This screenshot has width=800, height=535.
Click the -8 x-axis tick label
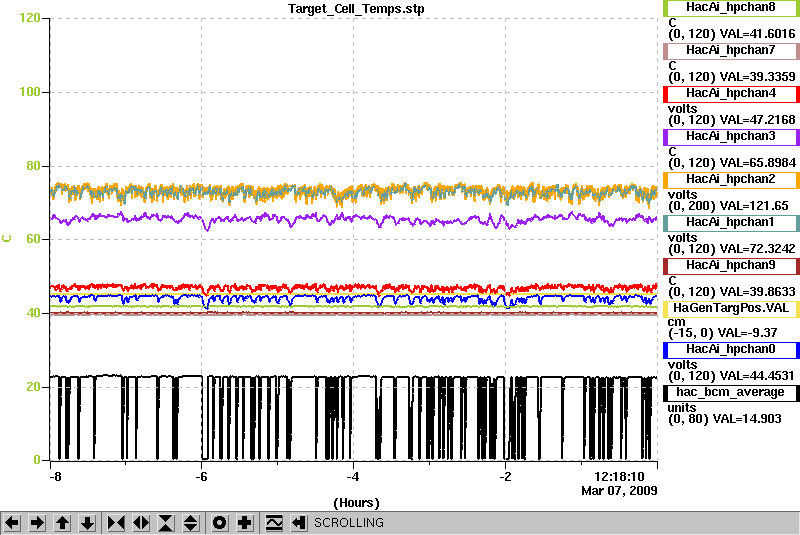pos(55,477)
